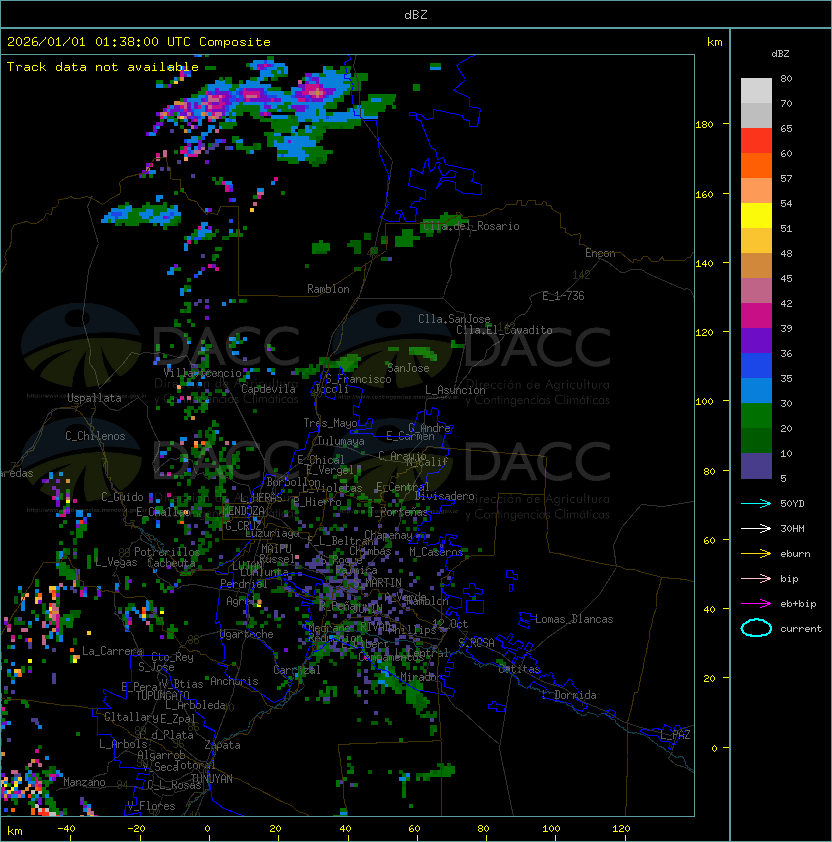This screenshot has width=832, height=842.
Task: Click the 120 tick on the horizontal km axis
Action: click(x=621, y=829)
